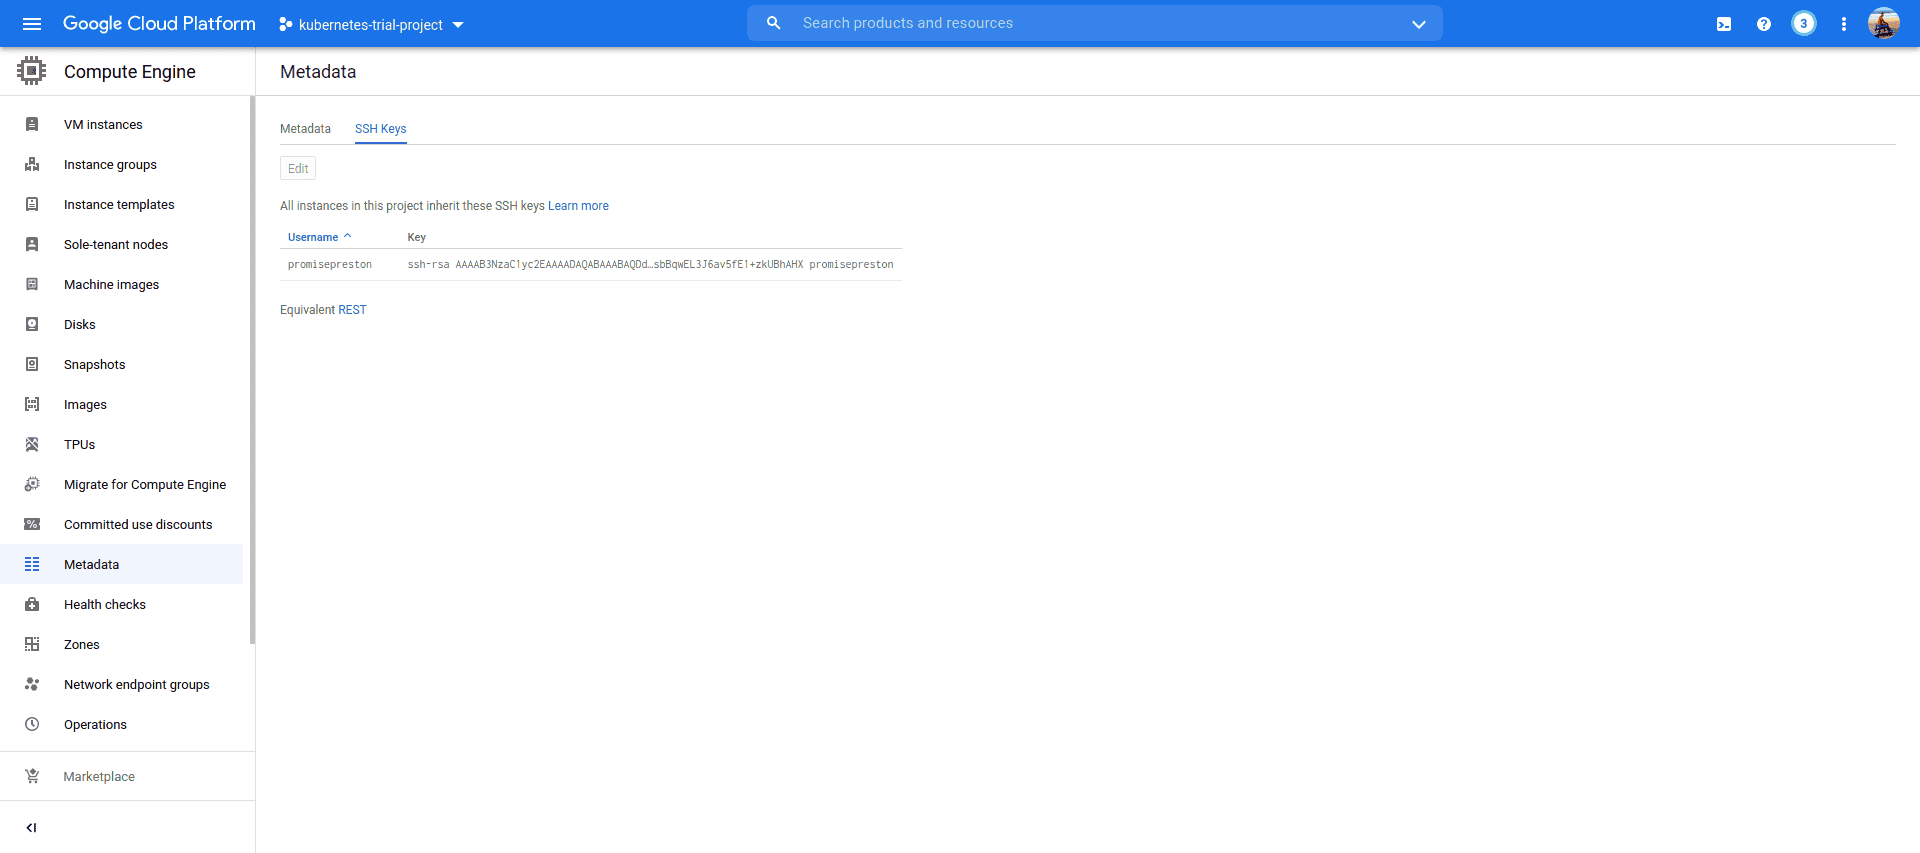This screenshot has height=853, width=1920.
Task: Open Snapshots from the sidebar
Action: [x=95, y=364]
